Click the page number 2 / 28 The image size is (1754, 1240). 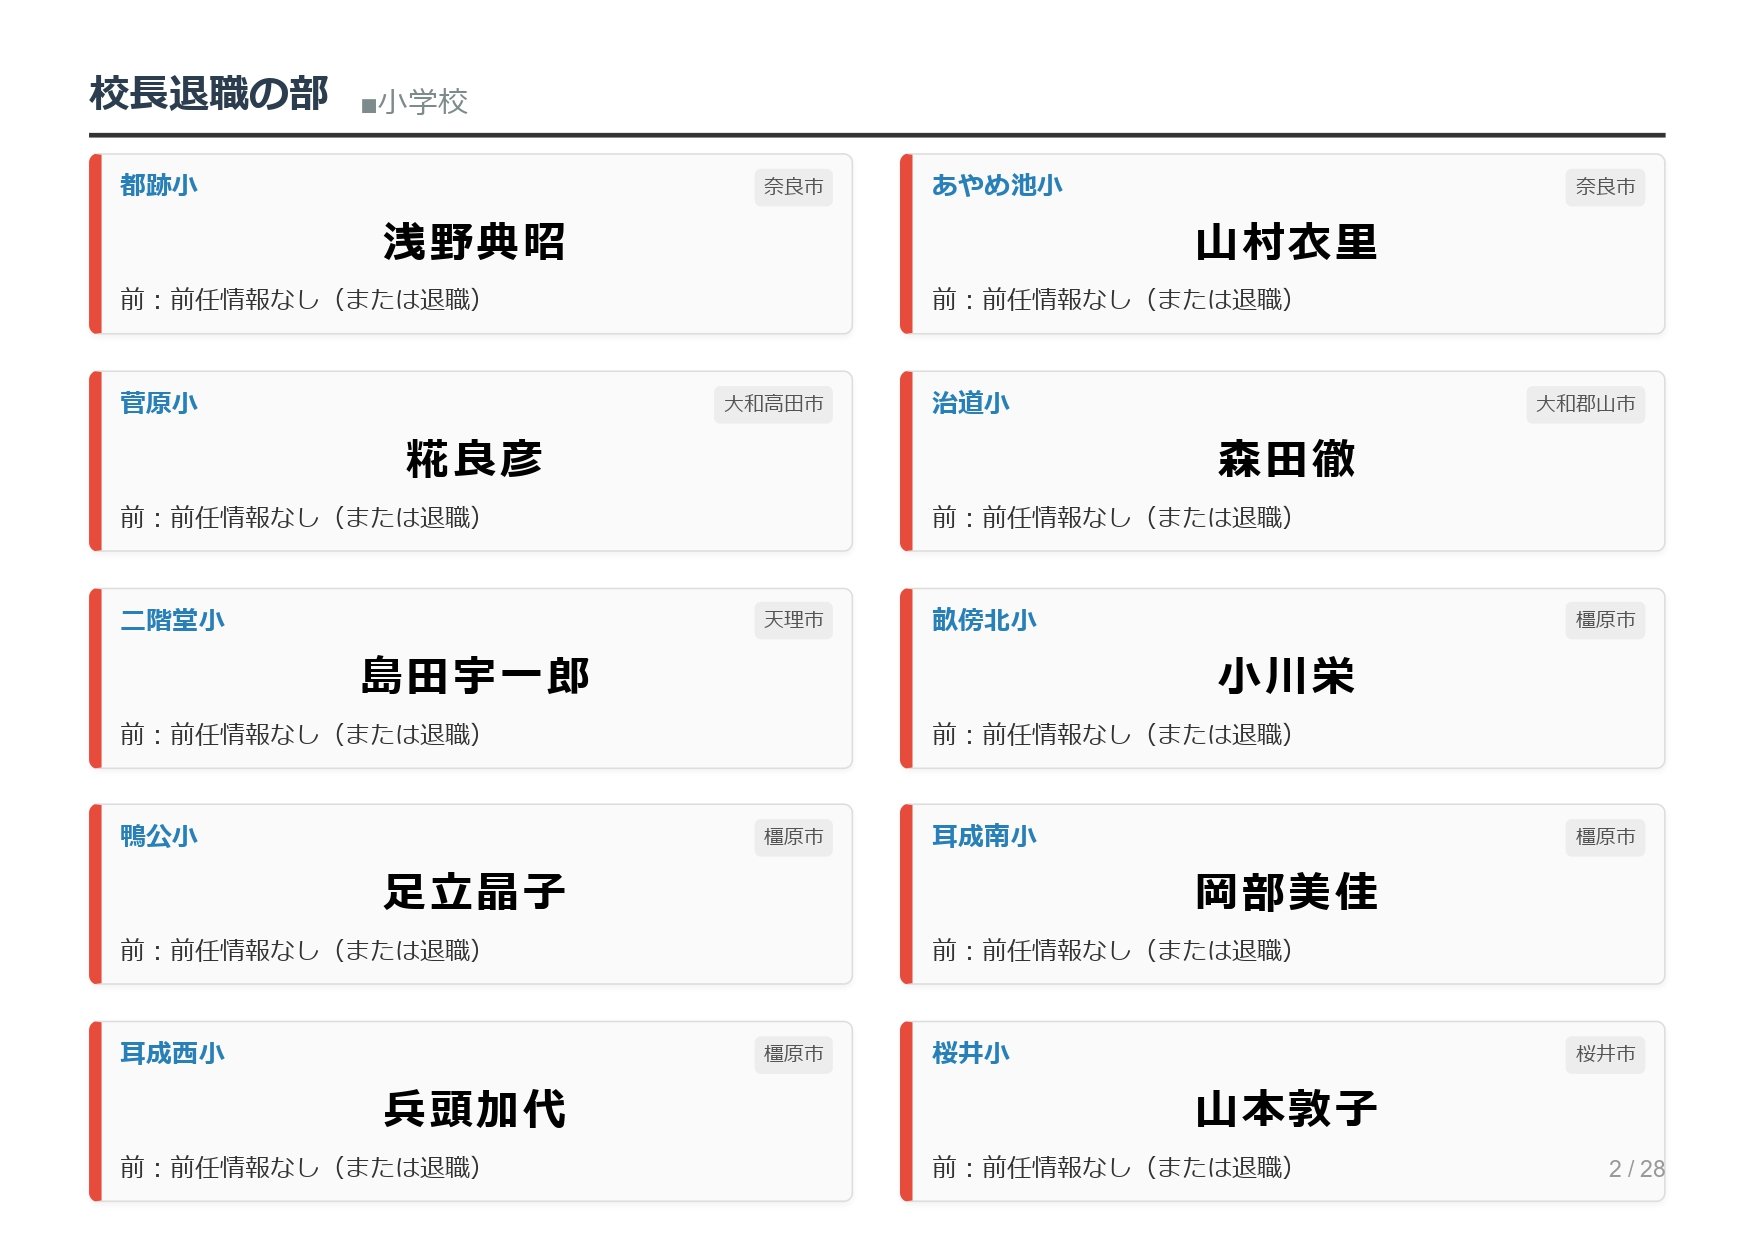pos(1635,1169)
